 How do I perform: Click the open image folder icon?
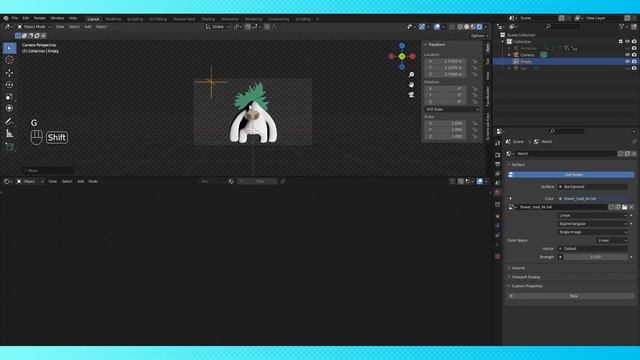point(624,207)
